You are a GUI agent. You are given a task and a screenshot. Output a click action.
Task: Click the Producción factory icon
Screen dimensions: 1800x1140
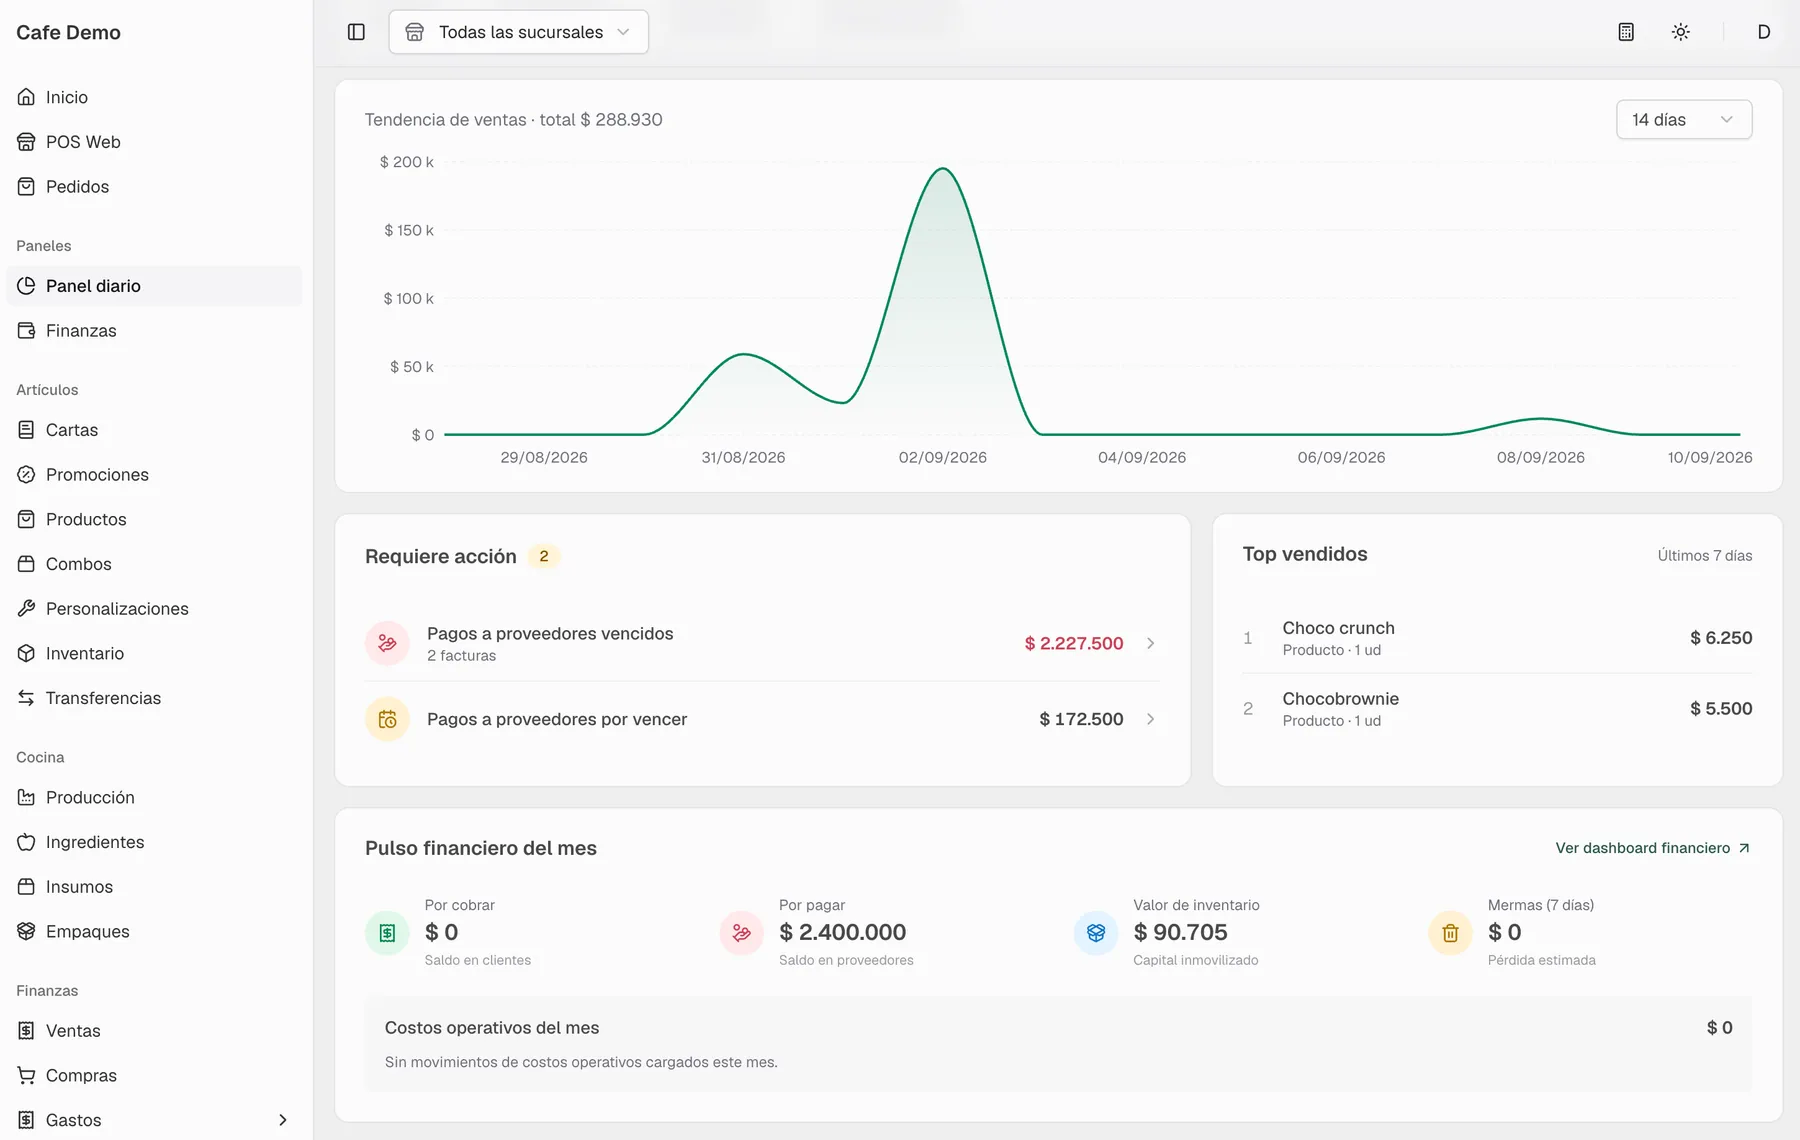pyautogui.click(x=26, y=798)
